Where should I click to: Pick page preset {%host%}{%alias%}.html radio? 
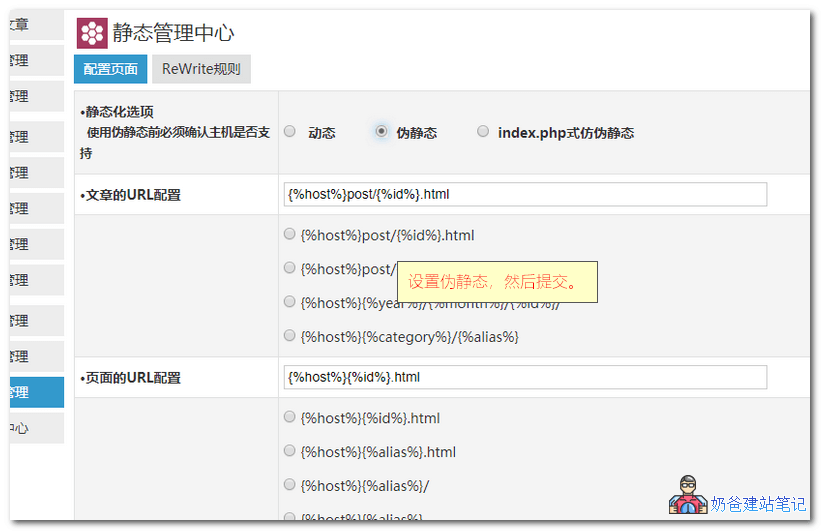(x=290, y=451)
